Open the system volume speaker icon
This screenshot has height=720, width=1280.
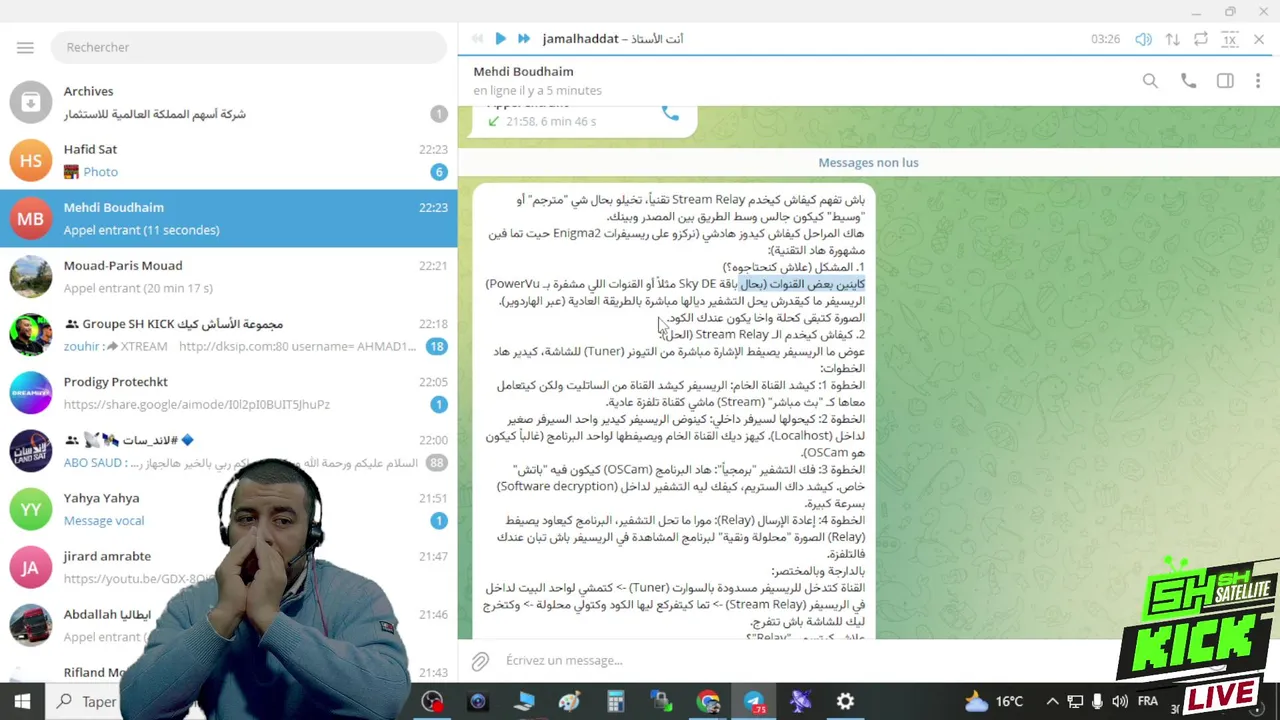pos(1119,701)
